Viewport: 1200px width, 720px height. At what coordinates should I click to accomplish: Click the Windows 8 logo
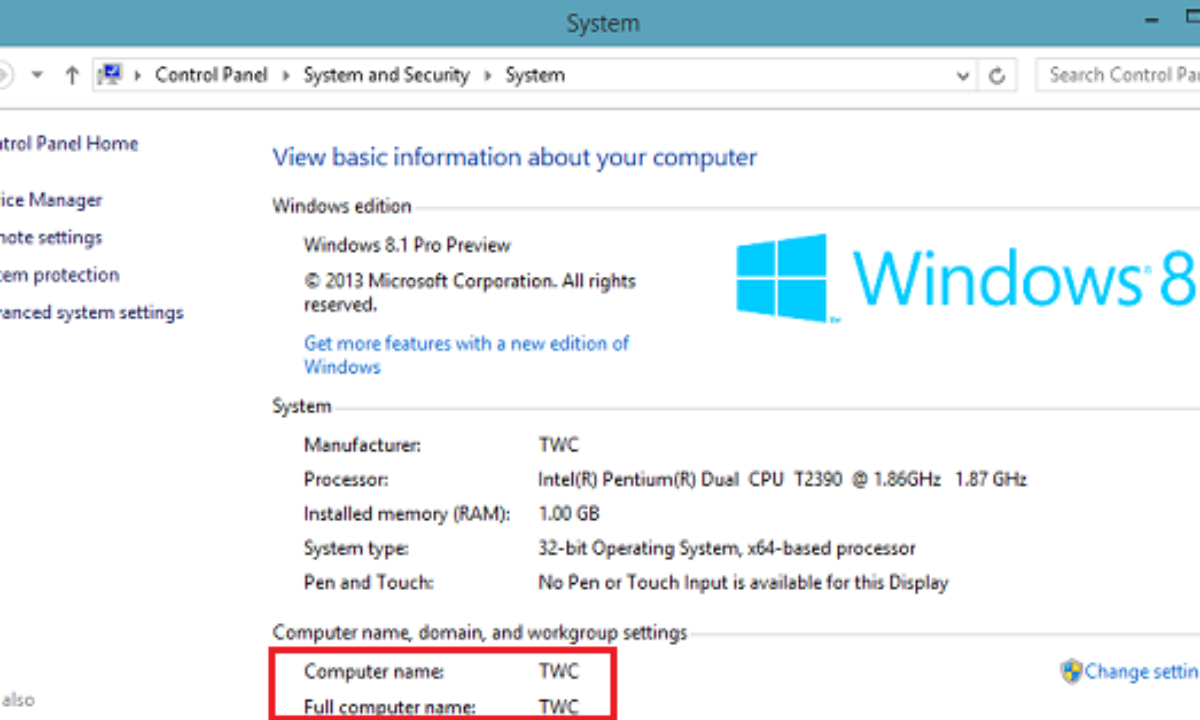tap(782, 277)
